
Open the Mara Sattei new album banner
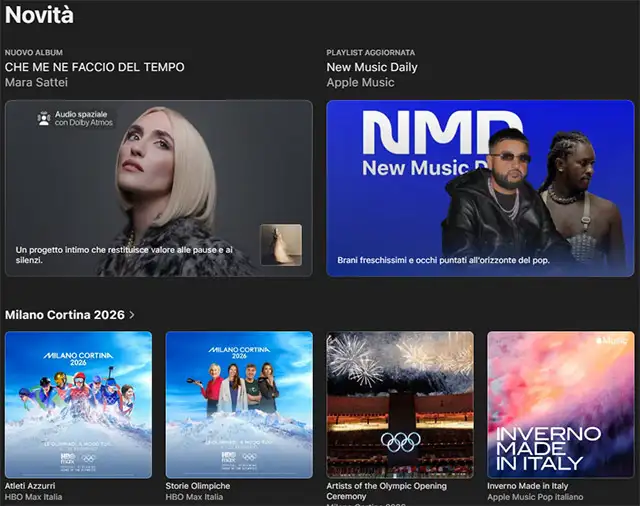coord(159,188)
